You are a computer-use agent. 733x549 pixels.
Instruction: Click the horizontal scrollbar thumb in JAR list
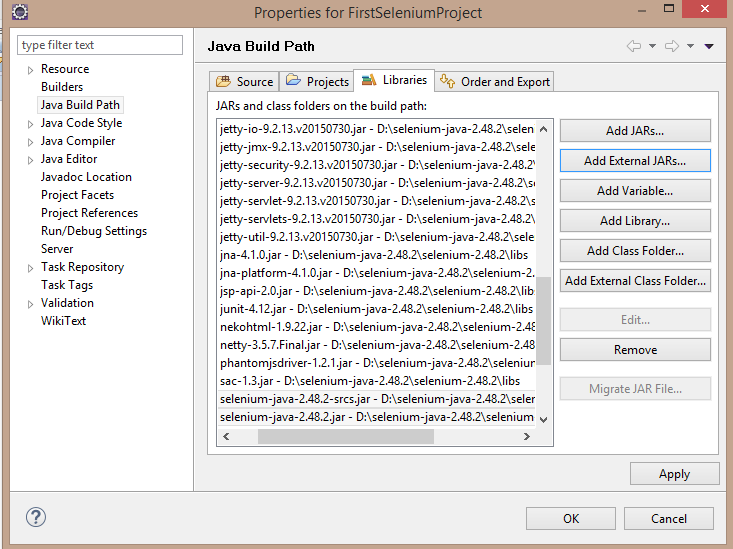pos(346,436)
